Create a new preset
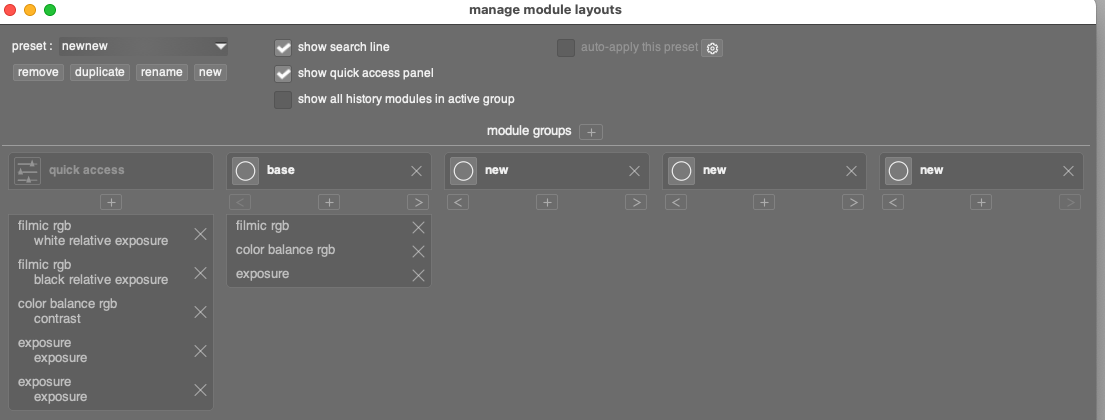Screen dimensions: 1105x420 [x=210, y=73]
